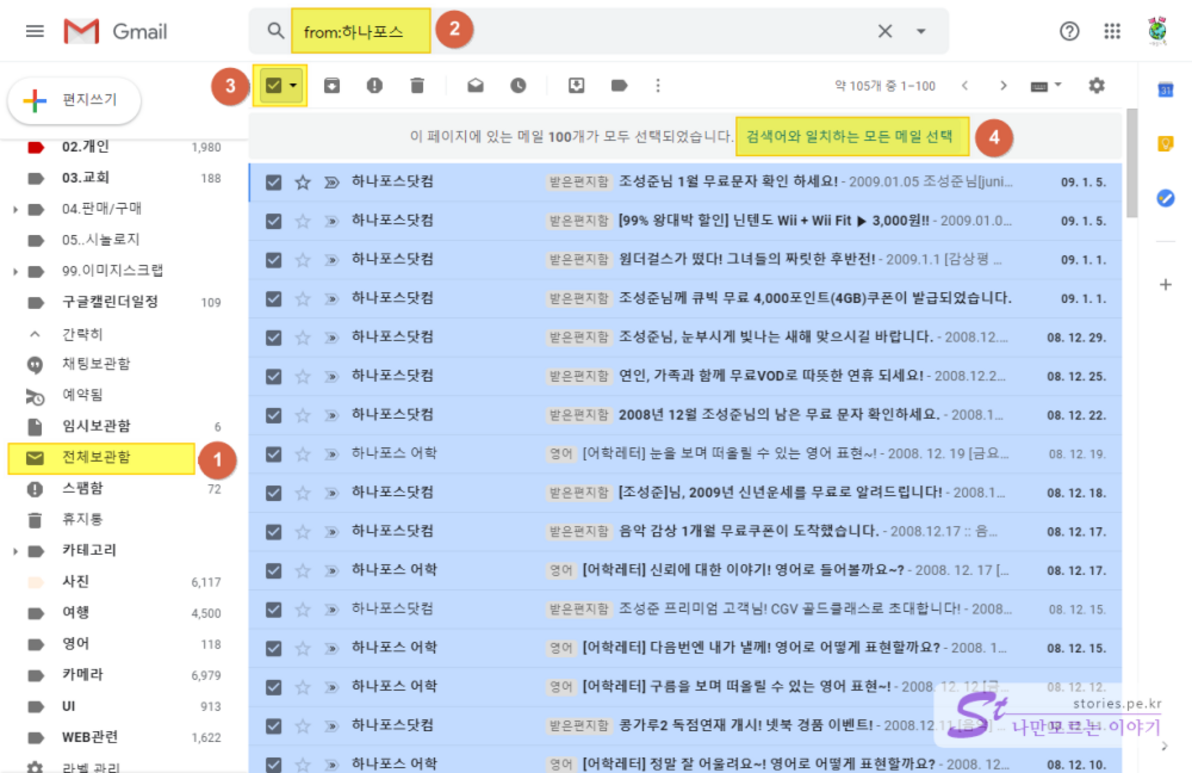
Task: Open the 스팸함 folder in sidebar
Action: click(x=82, y=489)
